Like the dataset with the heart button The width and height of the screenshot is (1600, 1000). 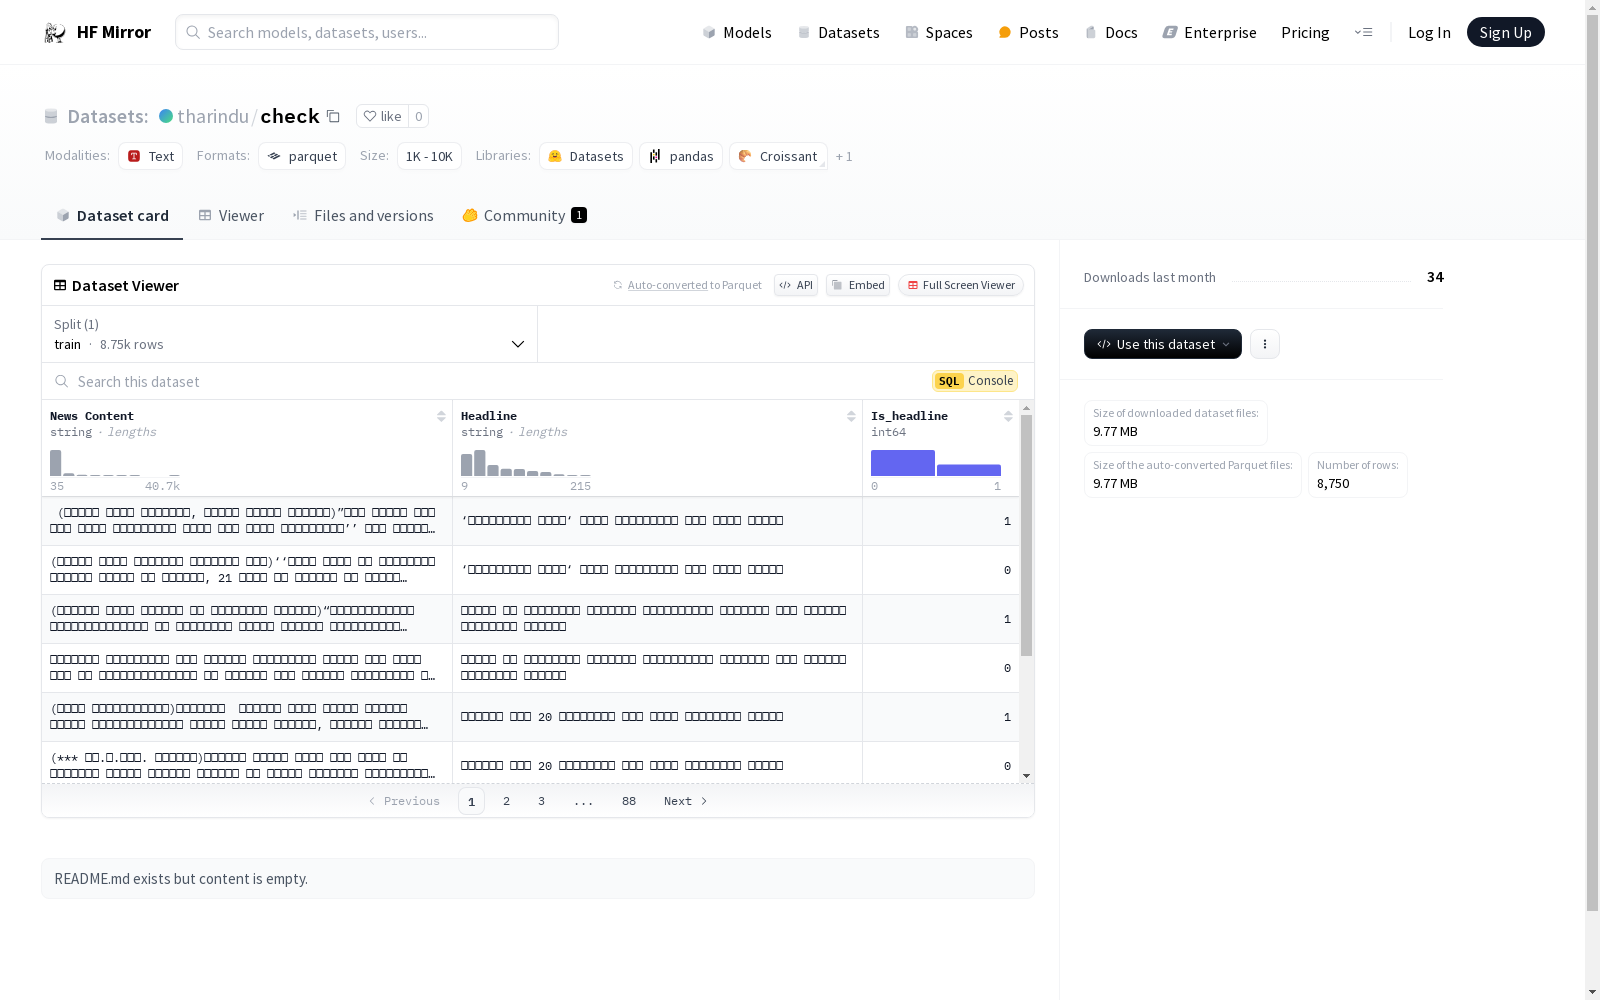382,116
